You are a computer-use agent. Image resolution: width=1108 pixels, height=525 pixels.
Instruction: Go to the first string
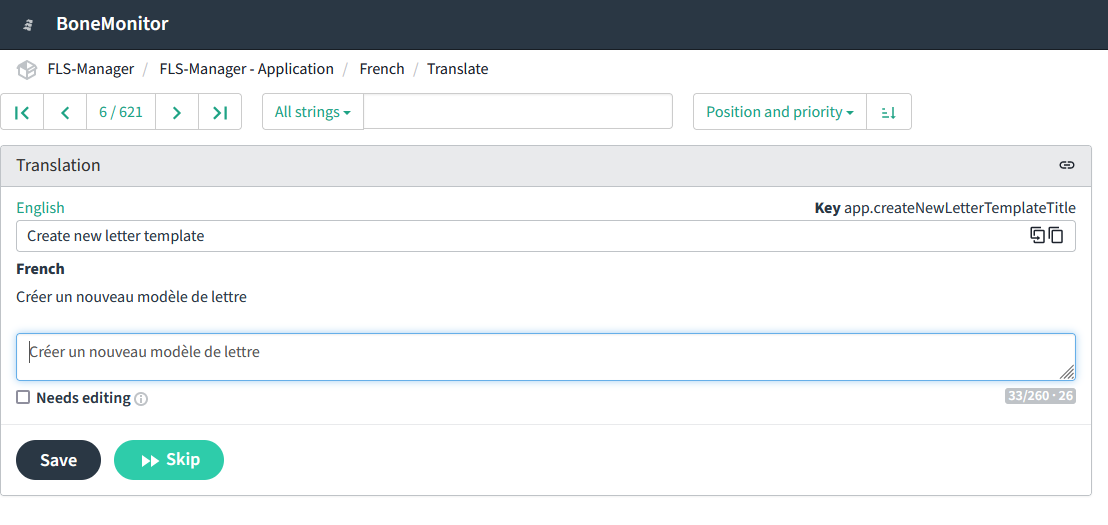22,112
